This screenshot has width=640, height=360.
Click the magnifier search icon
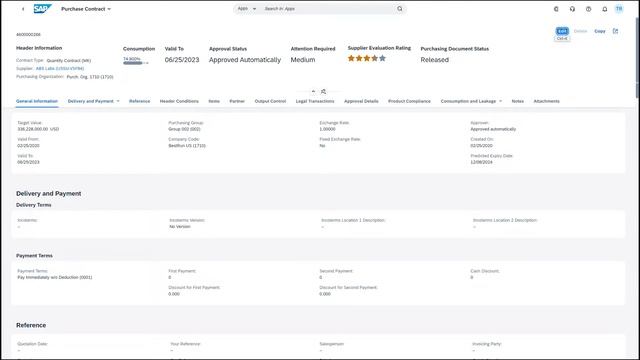point(400,9)
